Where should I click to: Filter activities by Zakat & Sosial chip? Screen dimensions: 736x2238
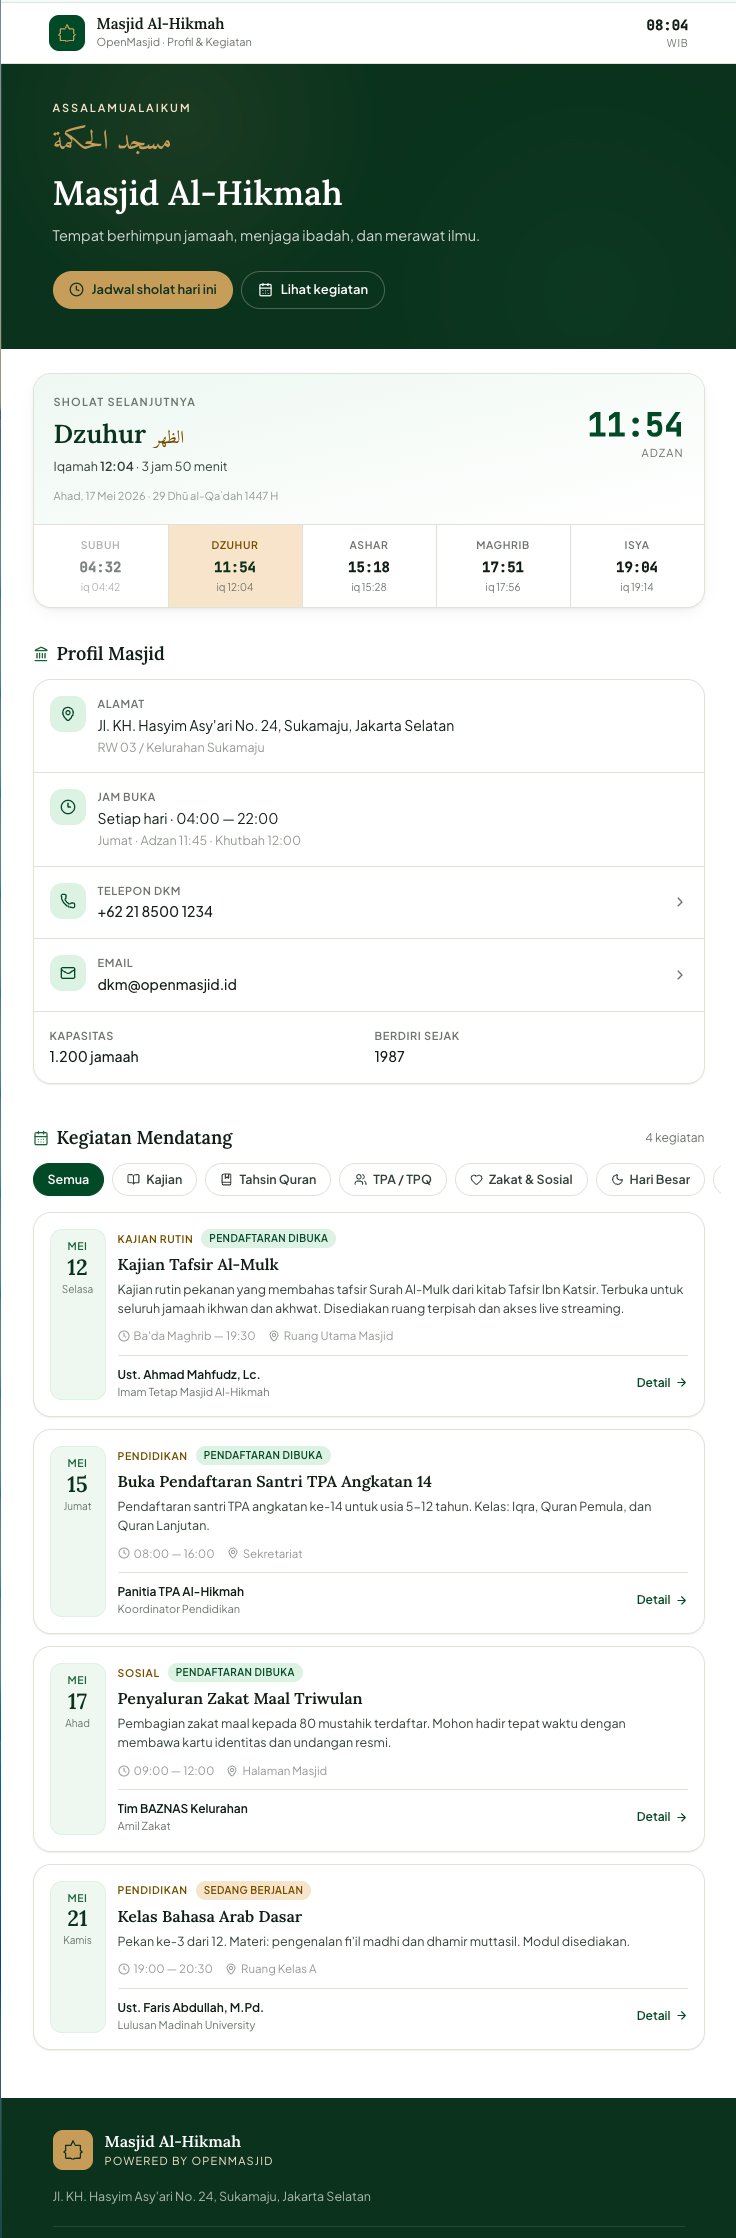[x=521, y=1179]
